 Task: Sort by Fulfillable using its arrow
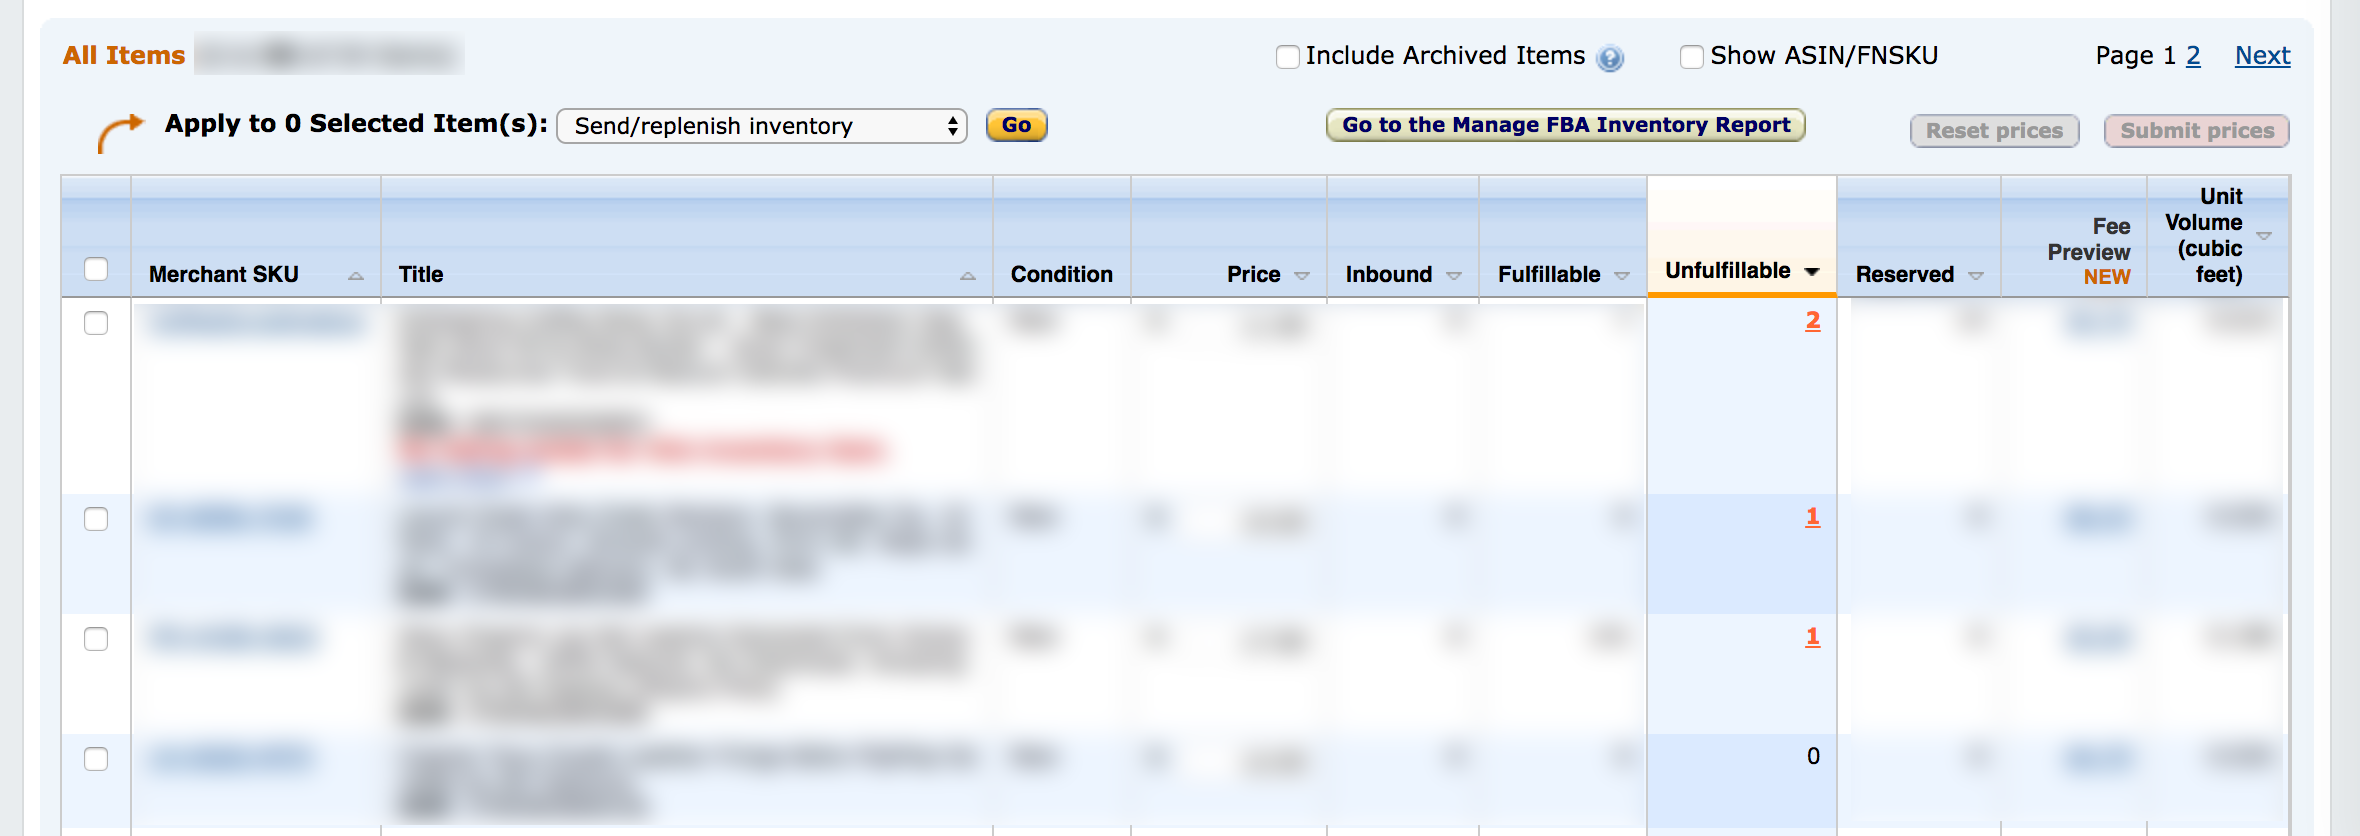click(1622, 276)
